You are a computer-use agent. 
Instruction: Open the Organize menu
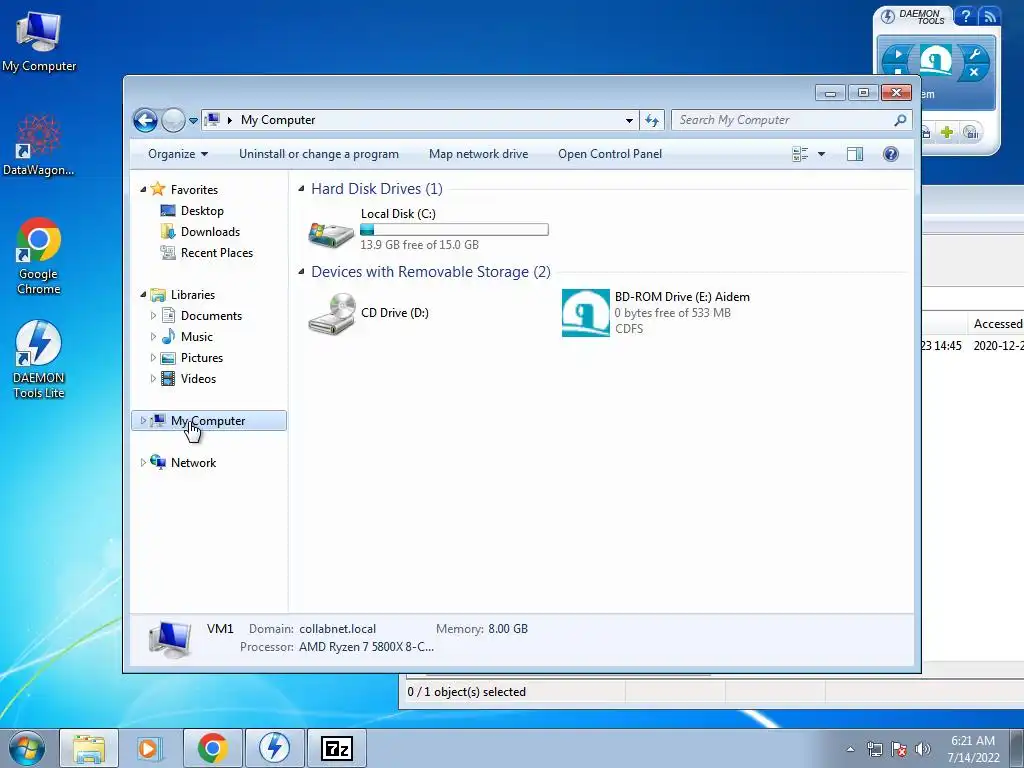(178, 154)
